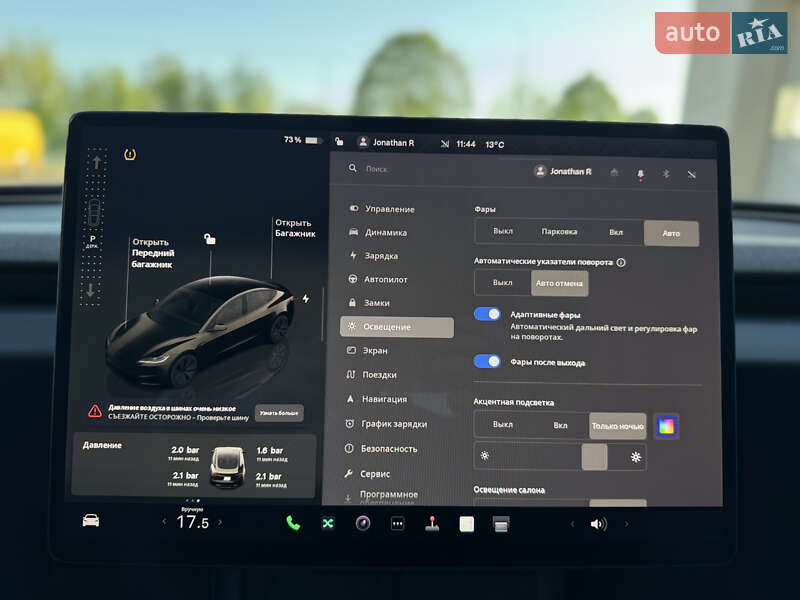The image size is (800, 600).
Task: Open the media player icon in bottom bar
Action: pyautogui.click(x=362, y=522)
